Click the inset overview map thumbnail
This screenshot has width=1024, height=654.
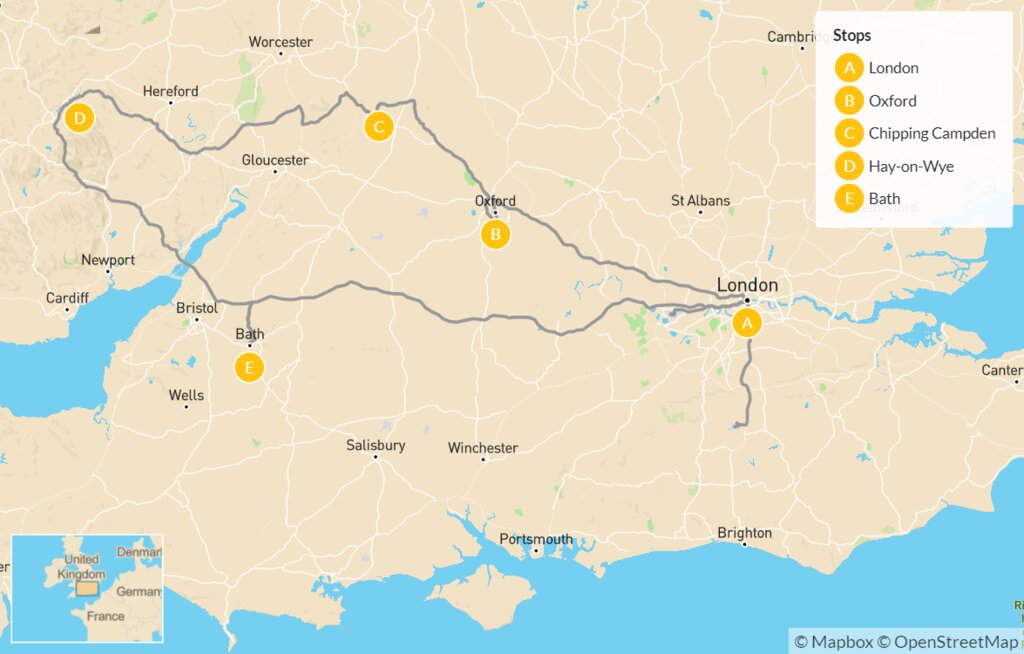(88, 589)
